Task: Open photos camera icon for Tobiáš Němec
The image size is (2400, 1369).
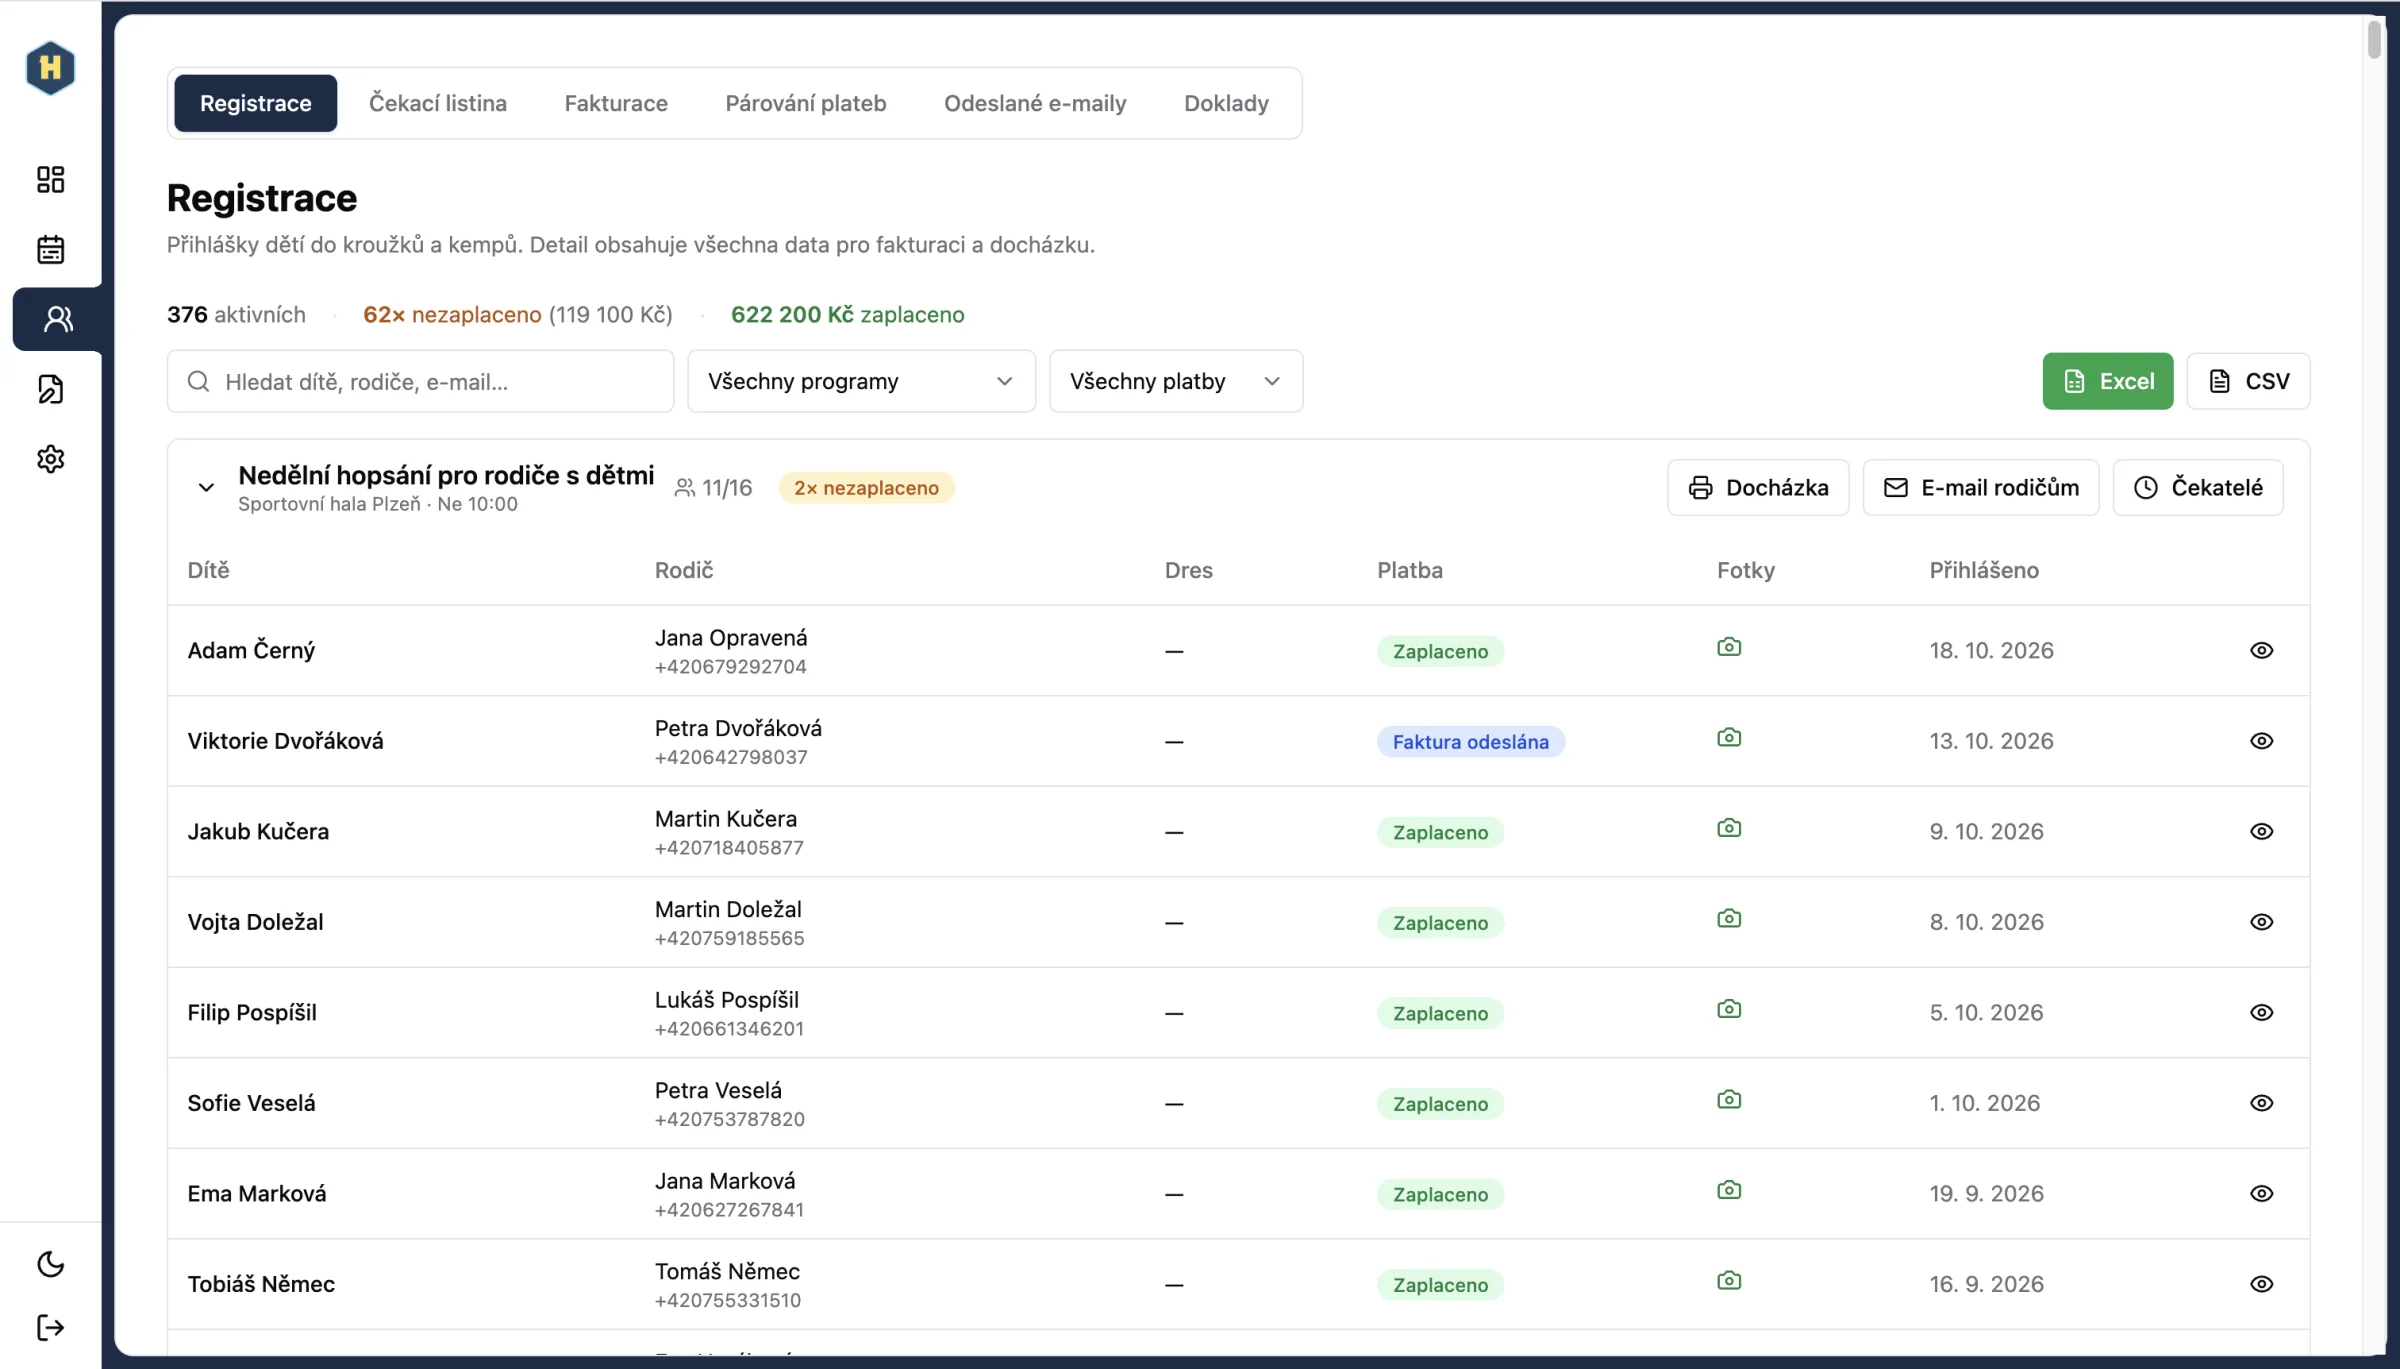Action: coord(1729,1281)
